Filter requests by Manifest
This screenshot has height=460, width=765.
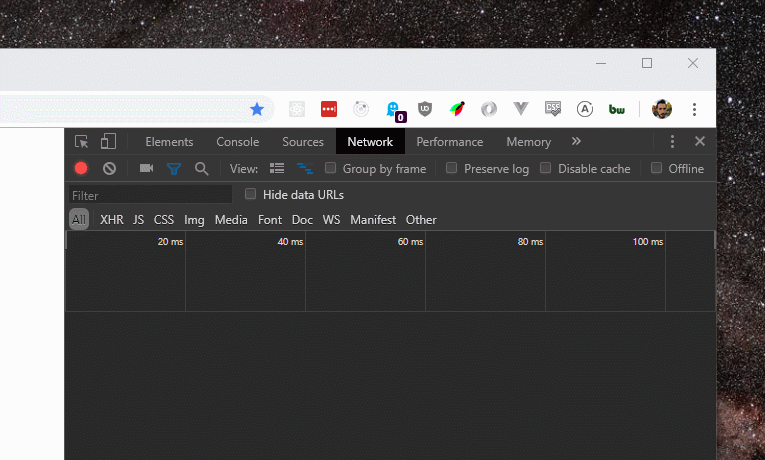tap(373, 220)
